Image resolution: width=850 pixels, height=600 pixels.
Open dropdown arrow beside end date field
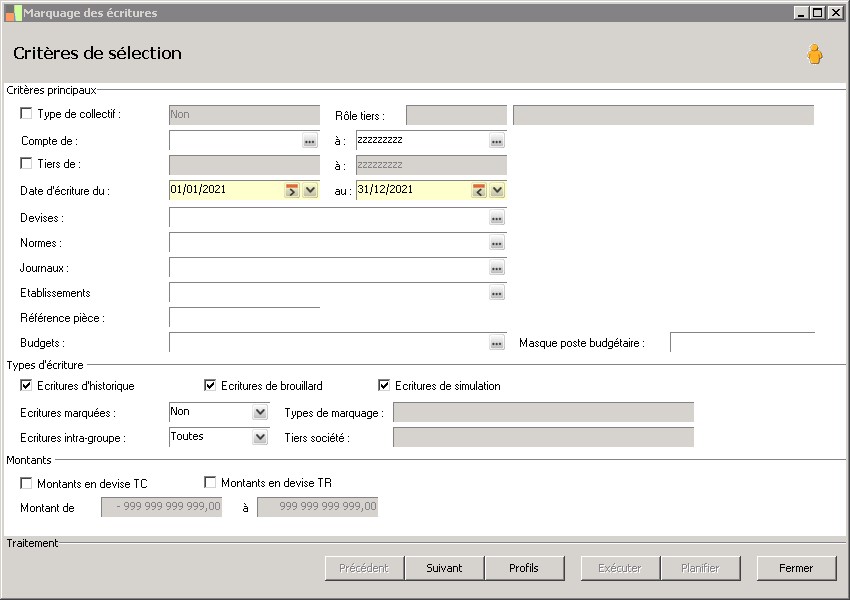click(497, 190)
